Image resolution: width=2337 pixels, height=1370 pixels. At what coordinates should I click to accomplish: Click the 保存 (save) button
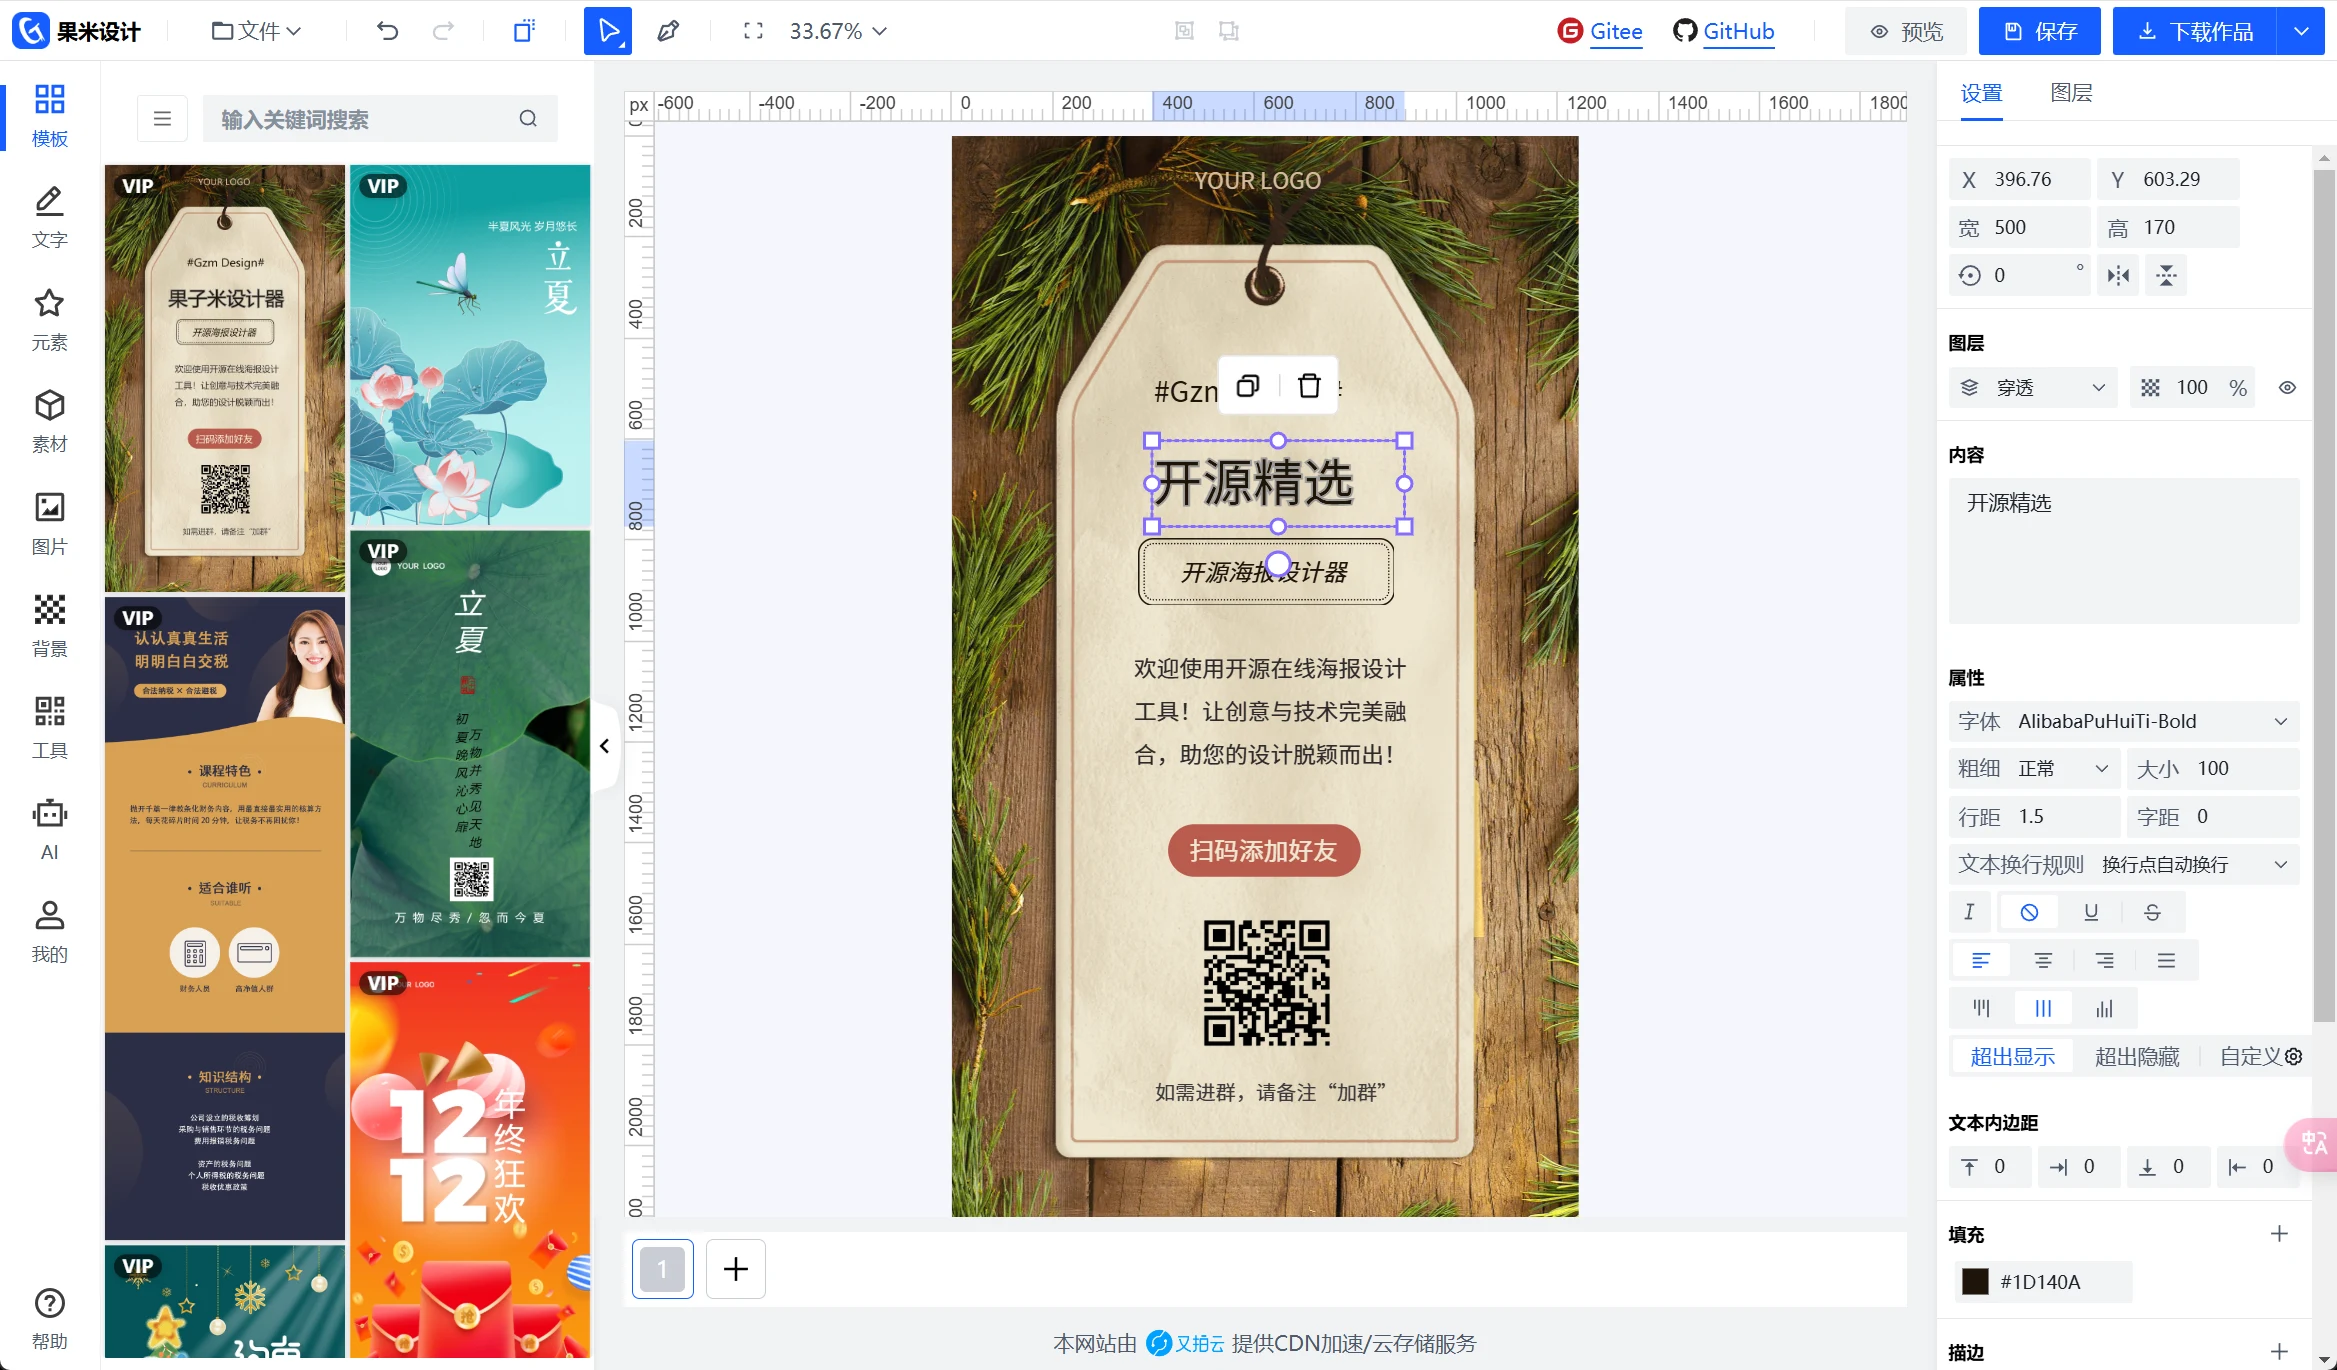coord(2039,31)
